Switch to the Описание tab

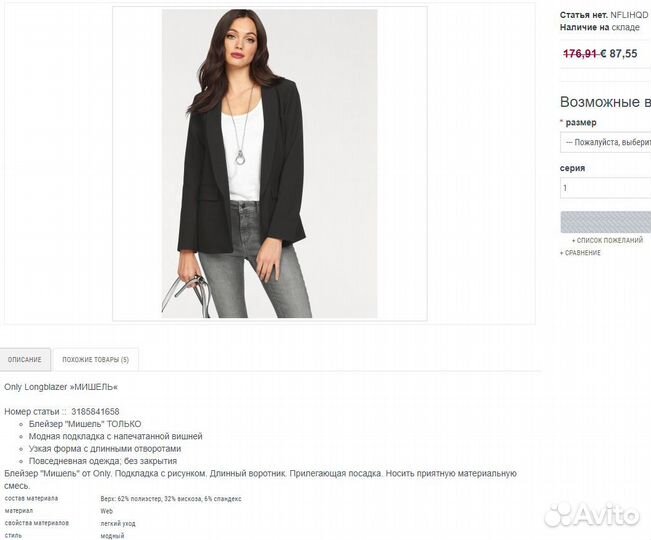pyautogui.click(x=25, y=359)
